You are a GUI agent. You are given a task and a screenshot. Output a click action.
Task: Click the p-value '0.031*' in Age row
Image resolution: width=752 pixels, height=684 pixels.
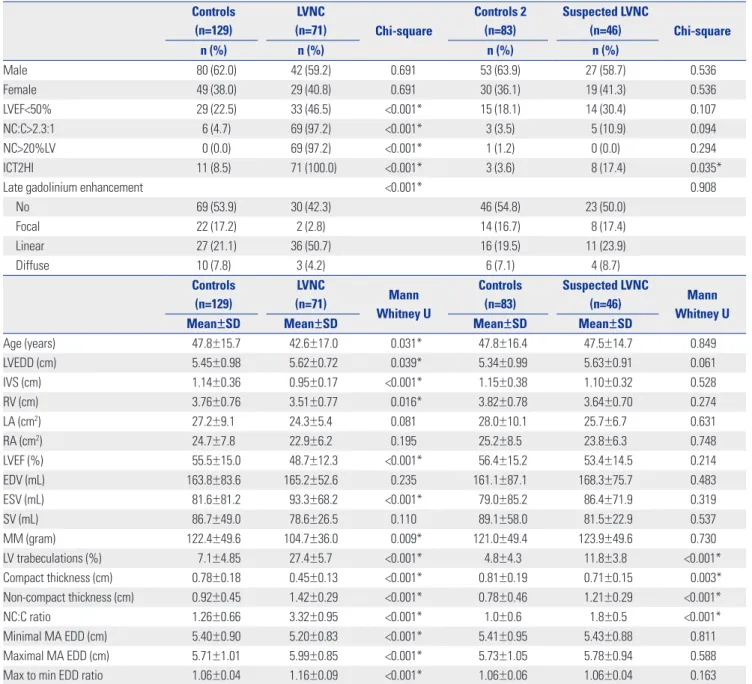[406, 344]
